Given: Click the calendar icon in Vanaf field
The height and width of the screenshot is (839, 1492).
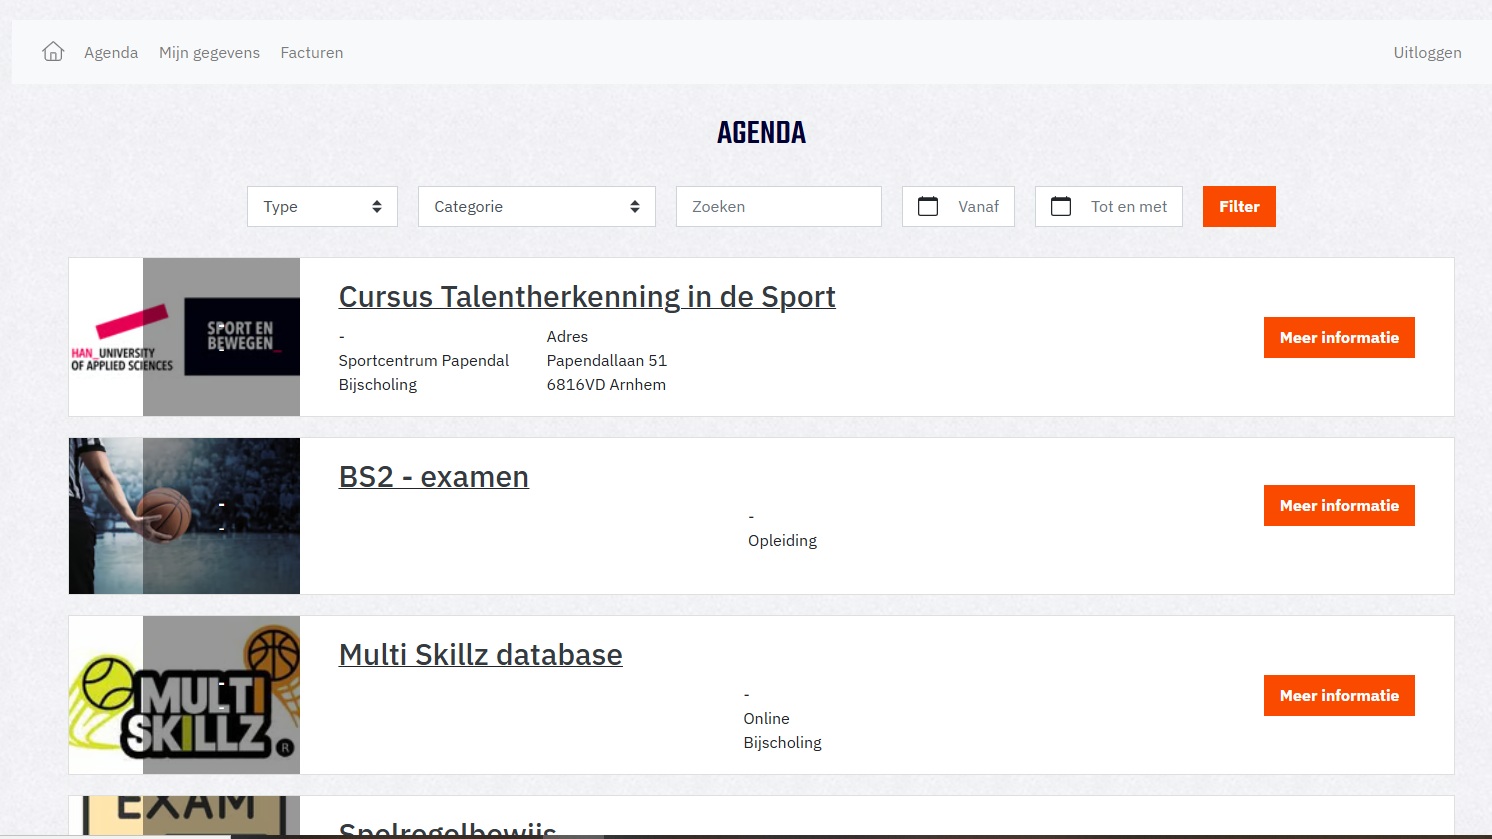Looking at the screenshot, I should click(x=928, y=206).
